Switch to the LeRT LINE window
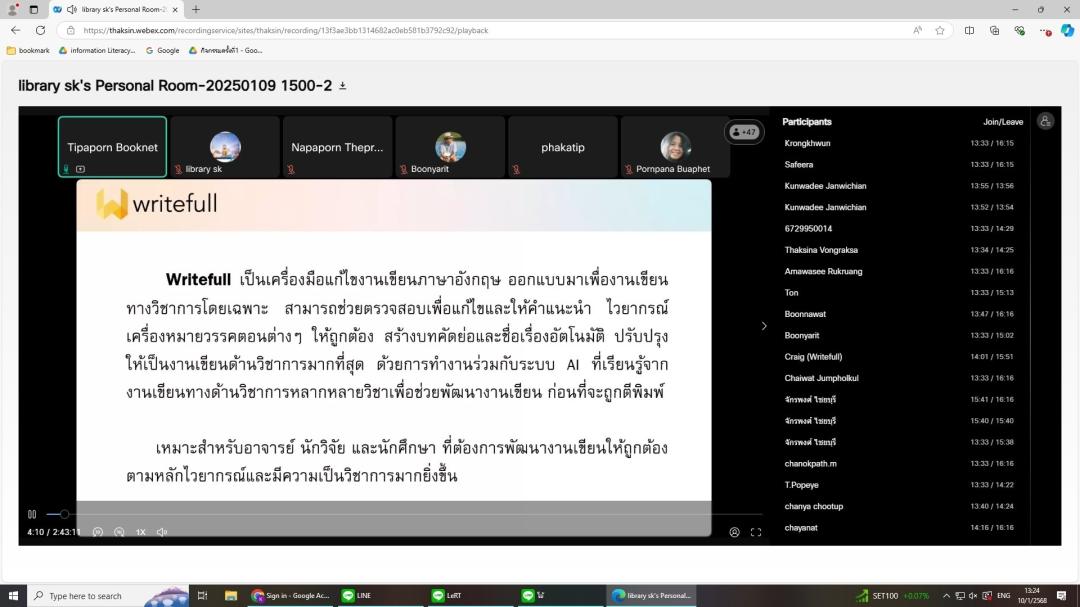The height and width of the screenshot is (607, 1080). tap(470, 595)
